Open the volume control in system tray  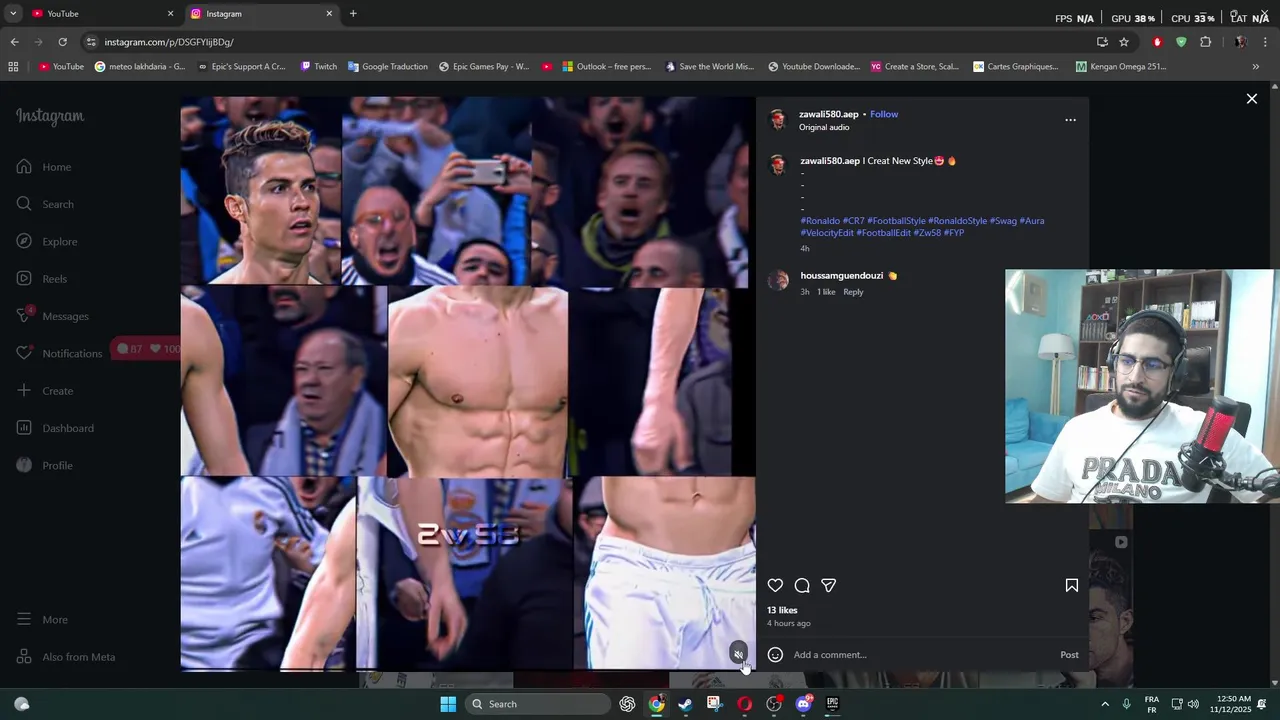click(x=1193, y=704)
